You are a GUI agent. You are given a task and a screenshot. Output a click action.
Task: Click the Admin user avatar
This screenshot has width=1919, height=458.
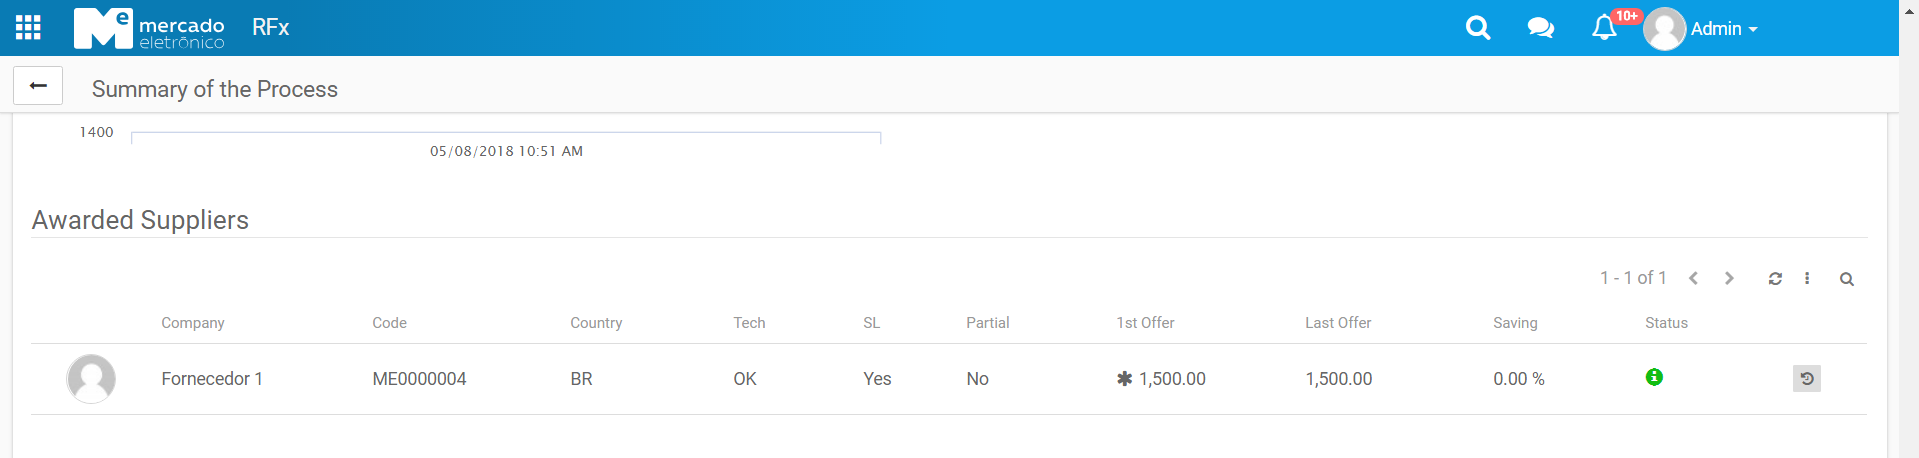click(1665, 29)
